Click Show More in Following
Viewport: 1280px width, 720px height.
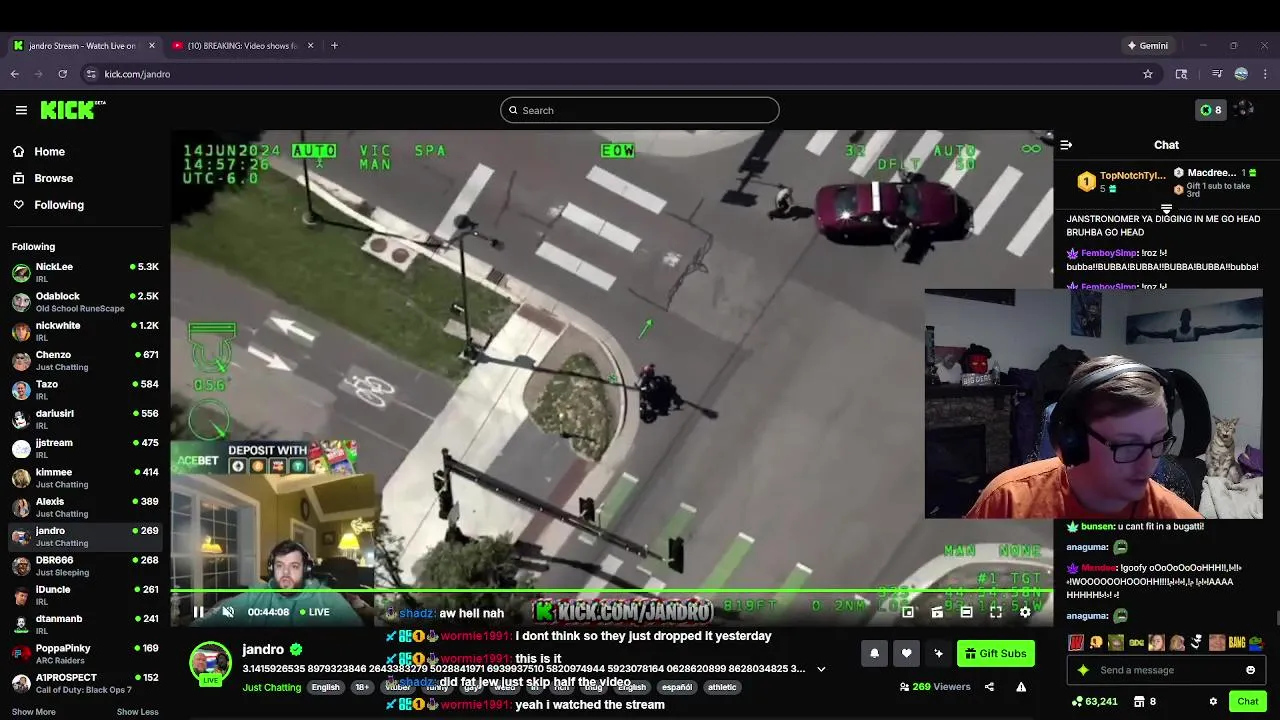tap(33, 712)
